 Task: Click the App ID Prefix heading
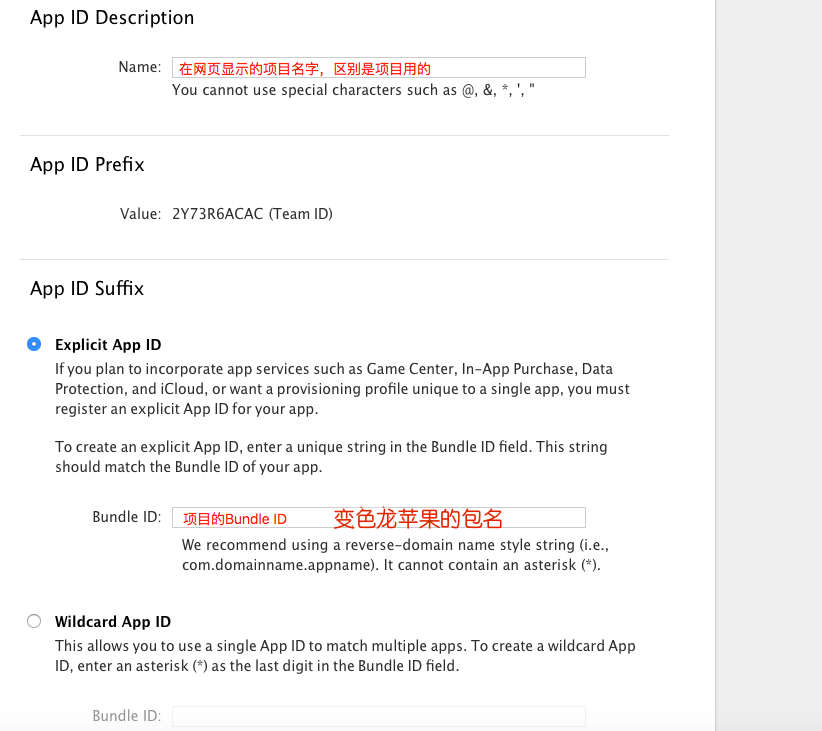click(87, 165)
